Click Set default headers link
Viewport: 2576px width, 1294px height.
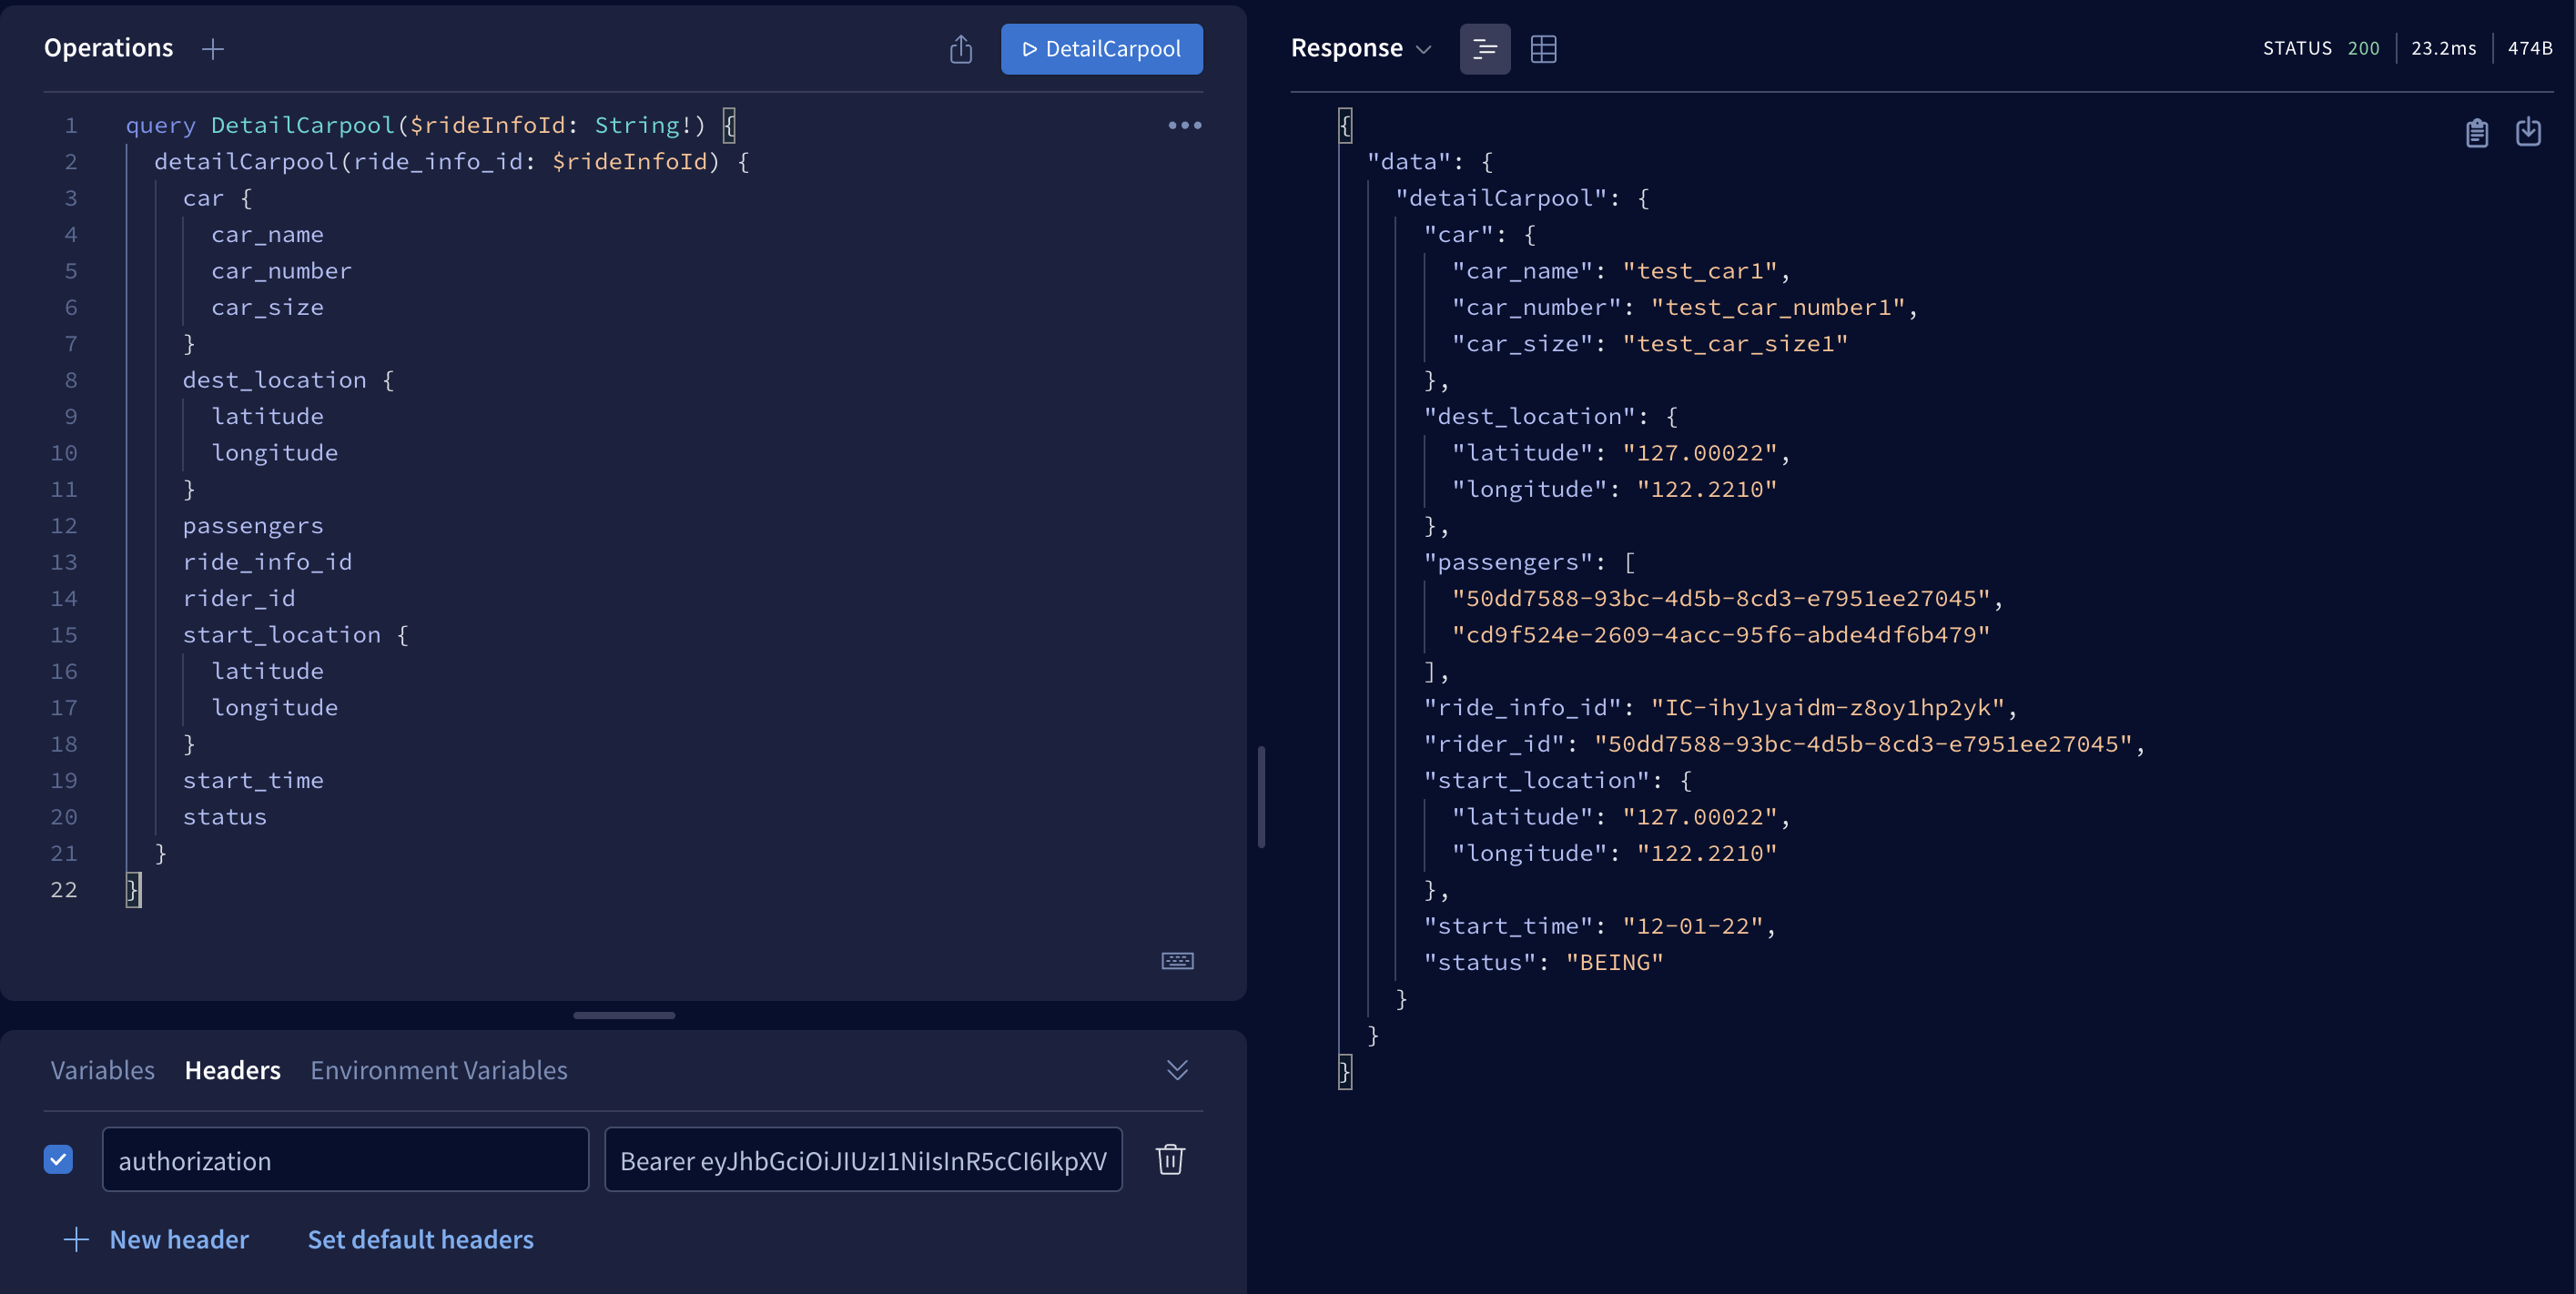pos(420,1240)
